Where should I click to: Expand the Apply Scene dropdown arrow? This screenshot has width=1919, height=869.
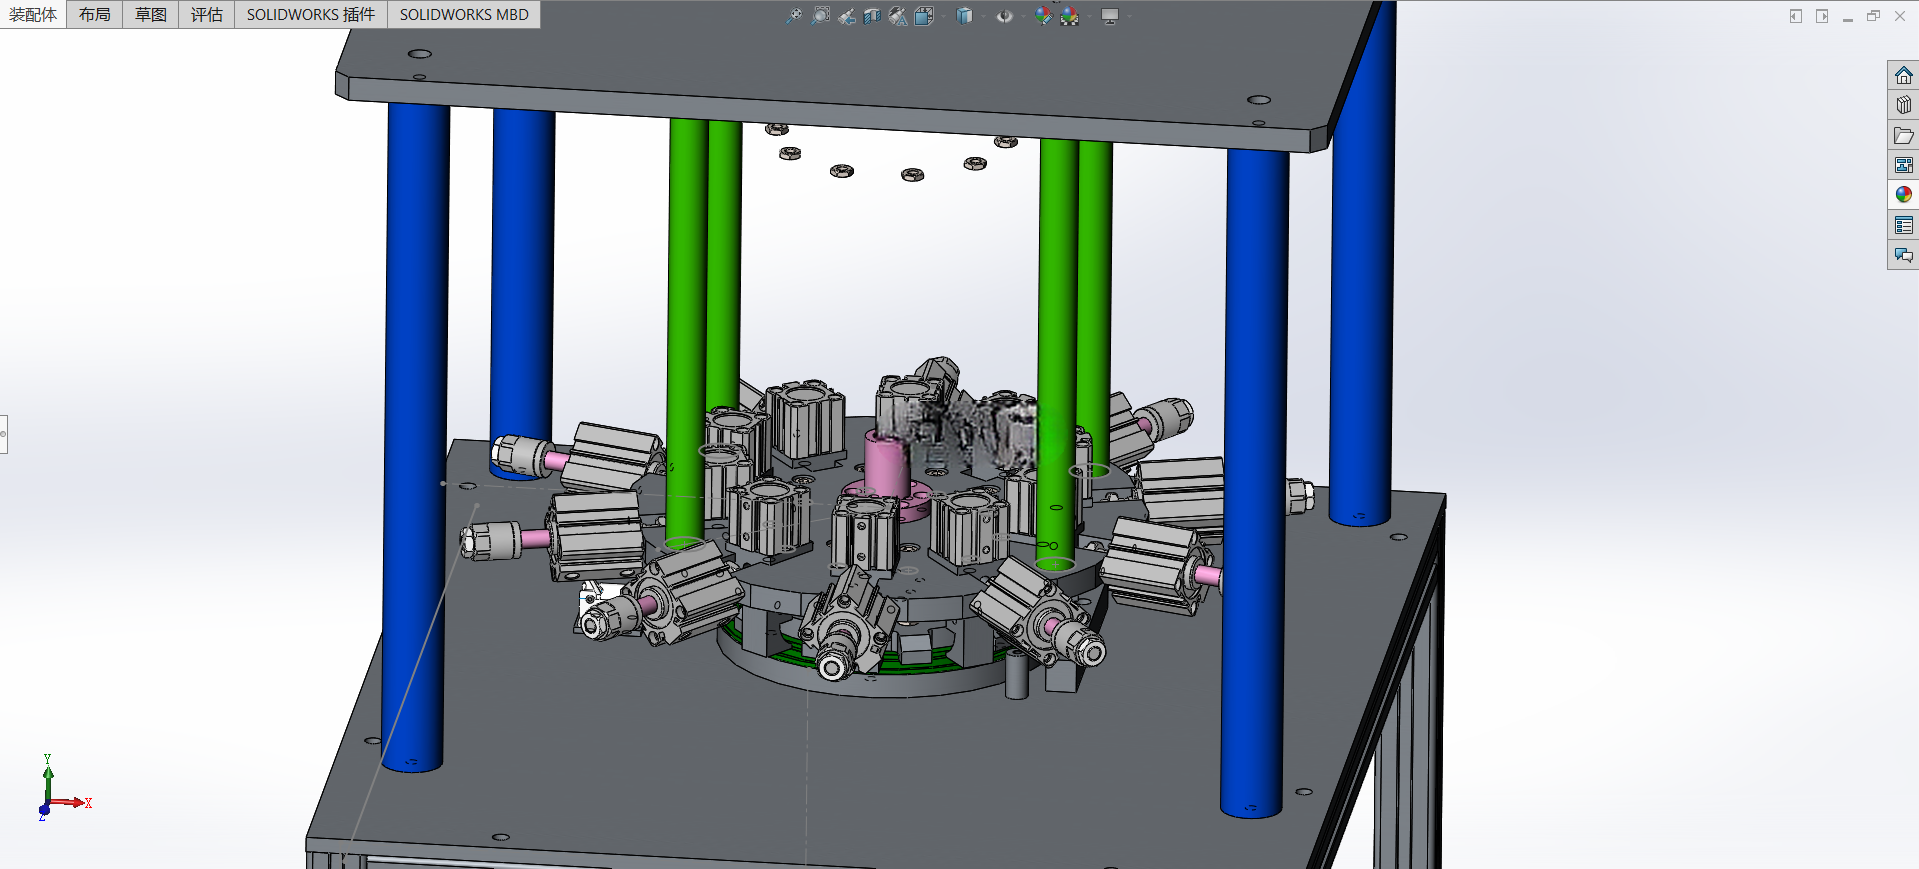point(1089,17)
